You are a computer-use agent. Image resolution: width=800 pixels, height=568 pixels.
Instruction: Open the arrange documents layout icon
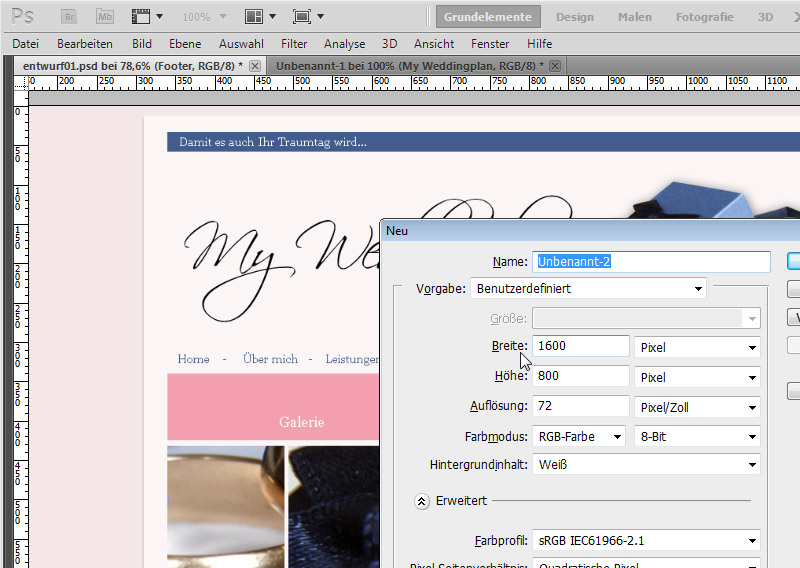[254, 17]
